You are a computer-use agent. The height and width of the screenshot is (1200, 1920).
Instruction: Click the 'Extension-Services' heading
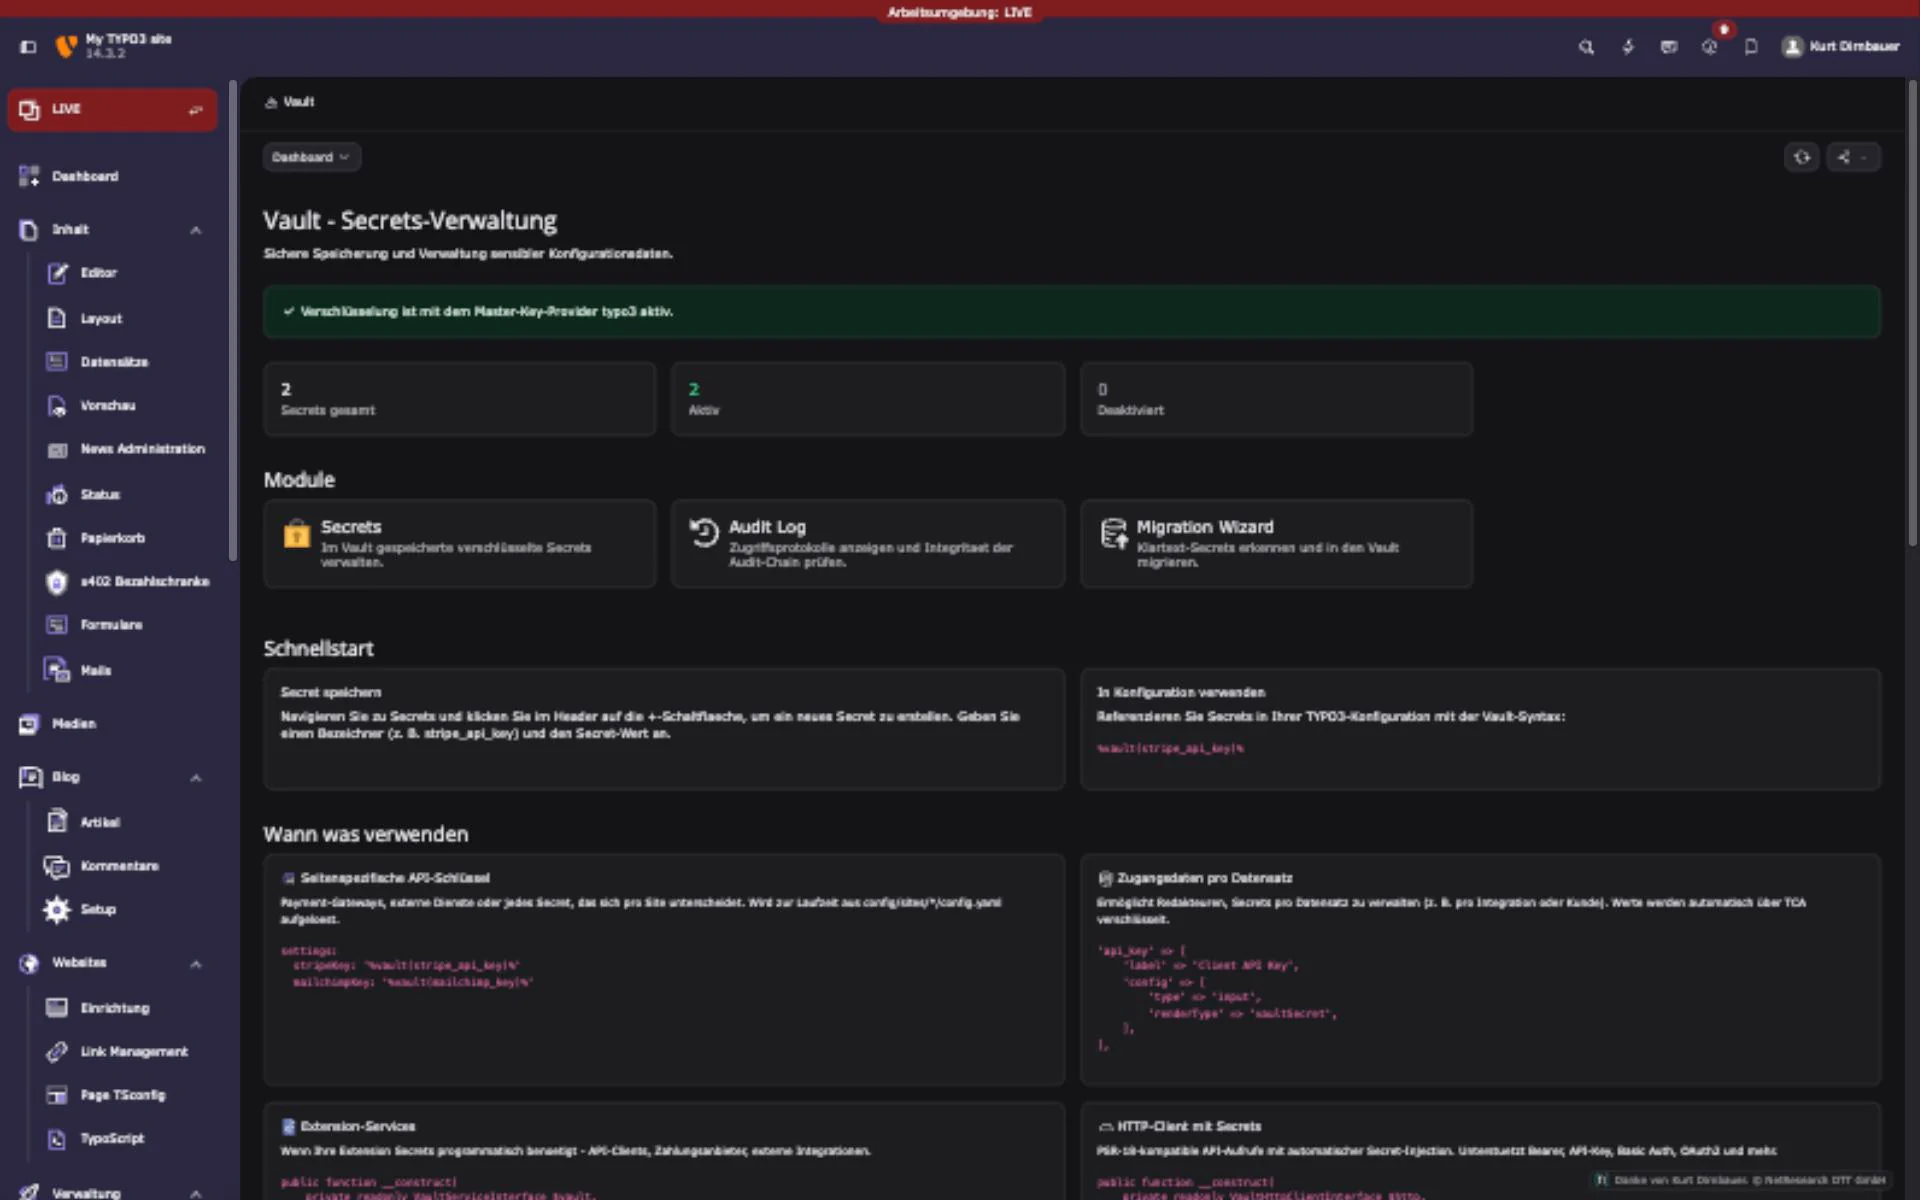tap(357, 1126)
